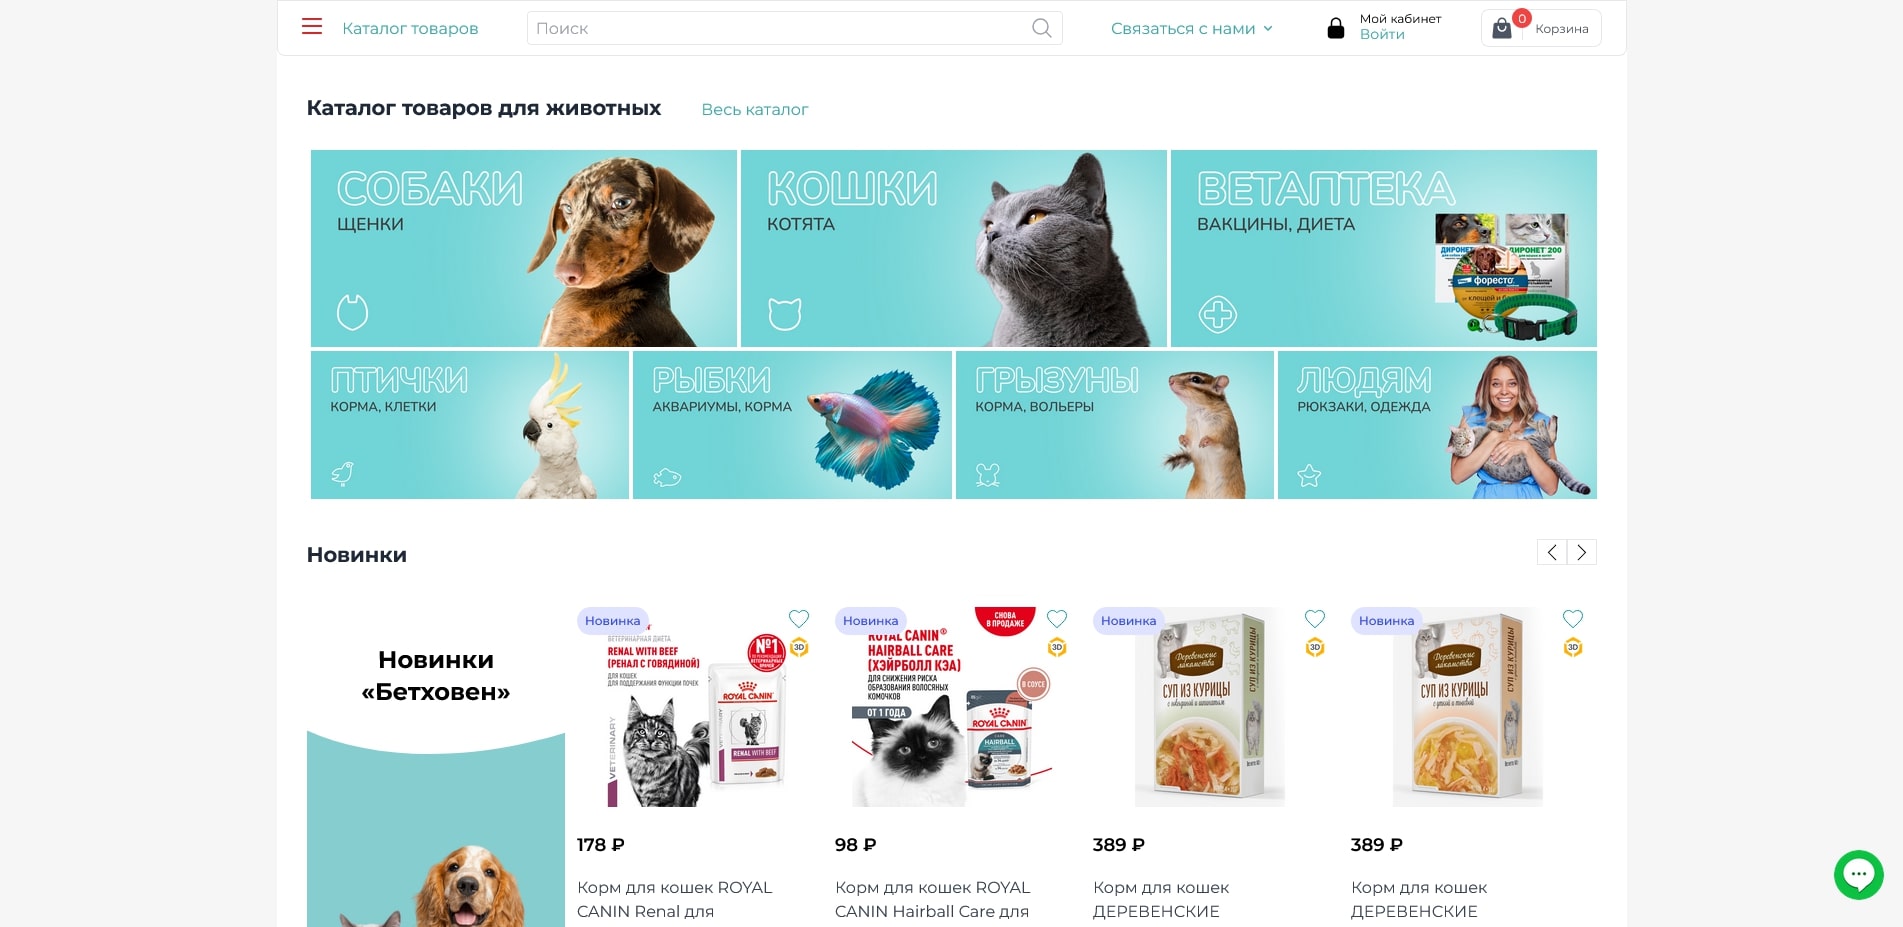The image size is (1903, 927).
Task: Show previous Новинки products with left arrow
Action: point(1552,552)
